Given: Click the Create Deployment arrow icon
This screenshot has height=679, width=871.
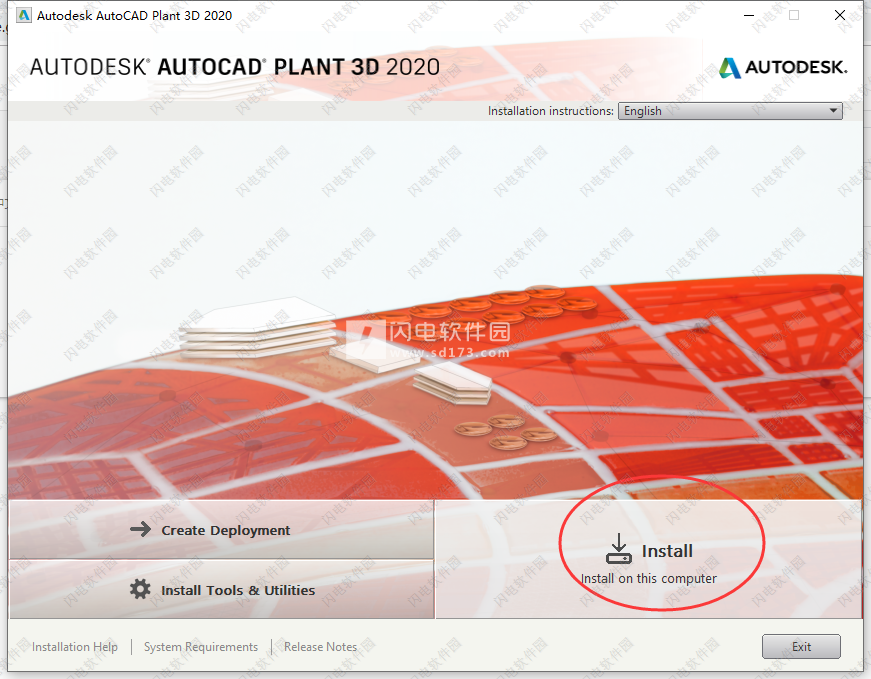Looking at the screenshot, I should [141, 529].
